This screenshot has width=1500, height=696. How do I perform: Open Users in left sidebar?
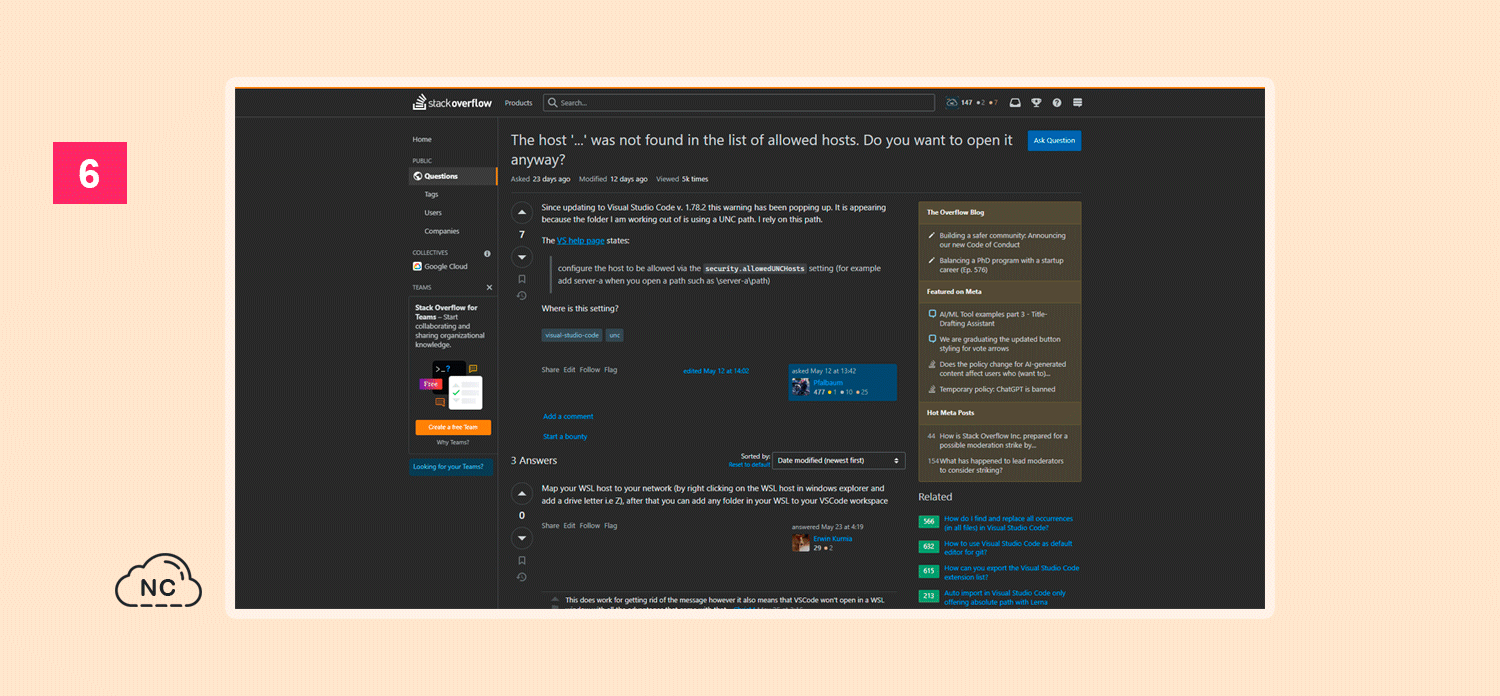click(433, 213)
